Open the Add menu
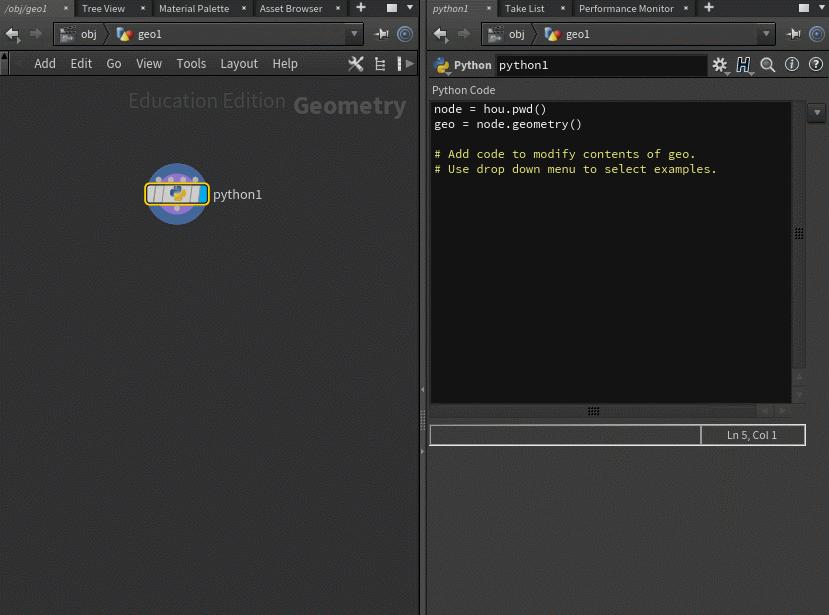Image resolution: width=829 pixels, height=615 pixels. [x=45, y=63]
